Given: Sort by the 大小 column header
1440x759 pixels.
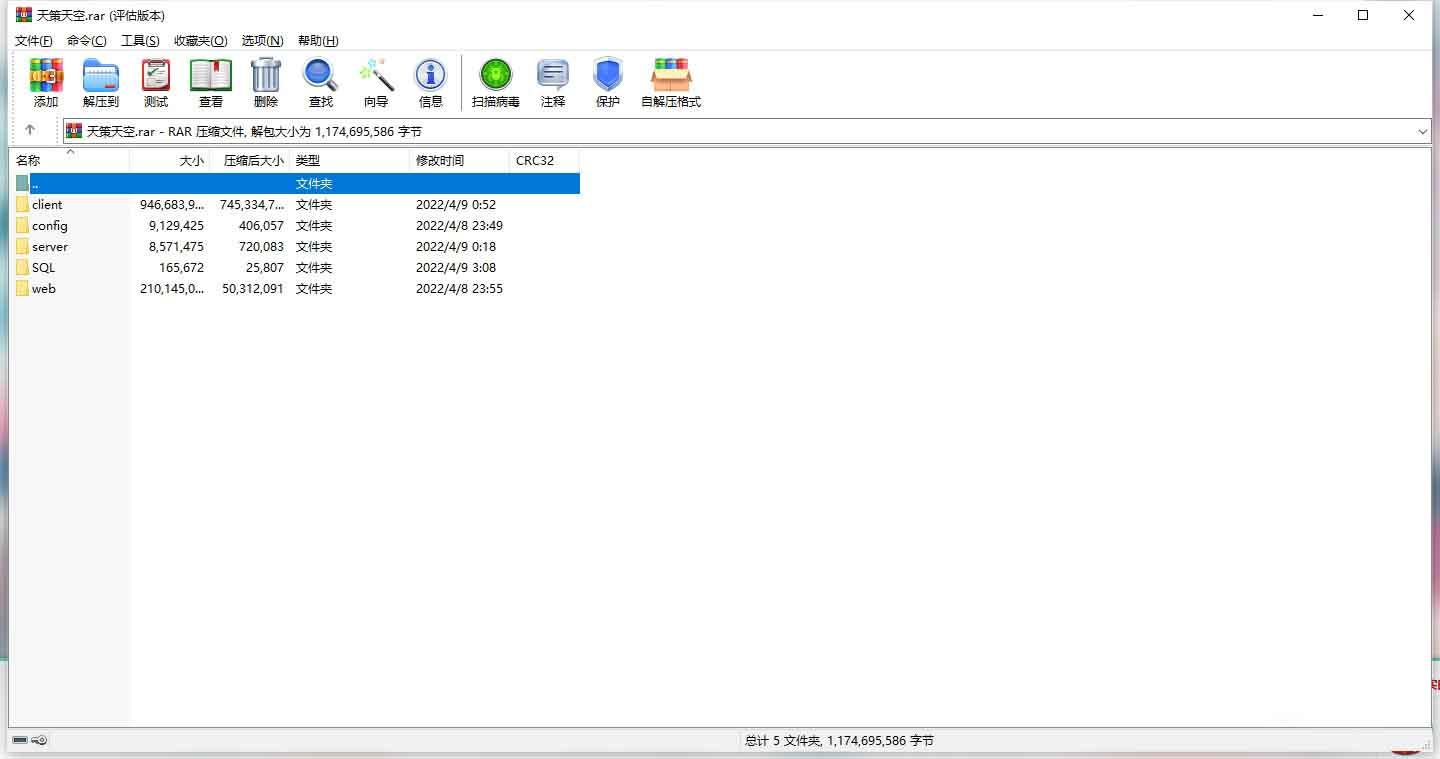Looking at the screenshot, I should [x=169, y=160].
